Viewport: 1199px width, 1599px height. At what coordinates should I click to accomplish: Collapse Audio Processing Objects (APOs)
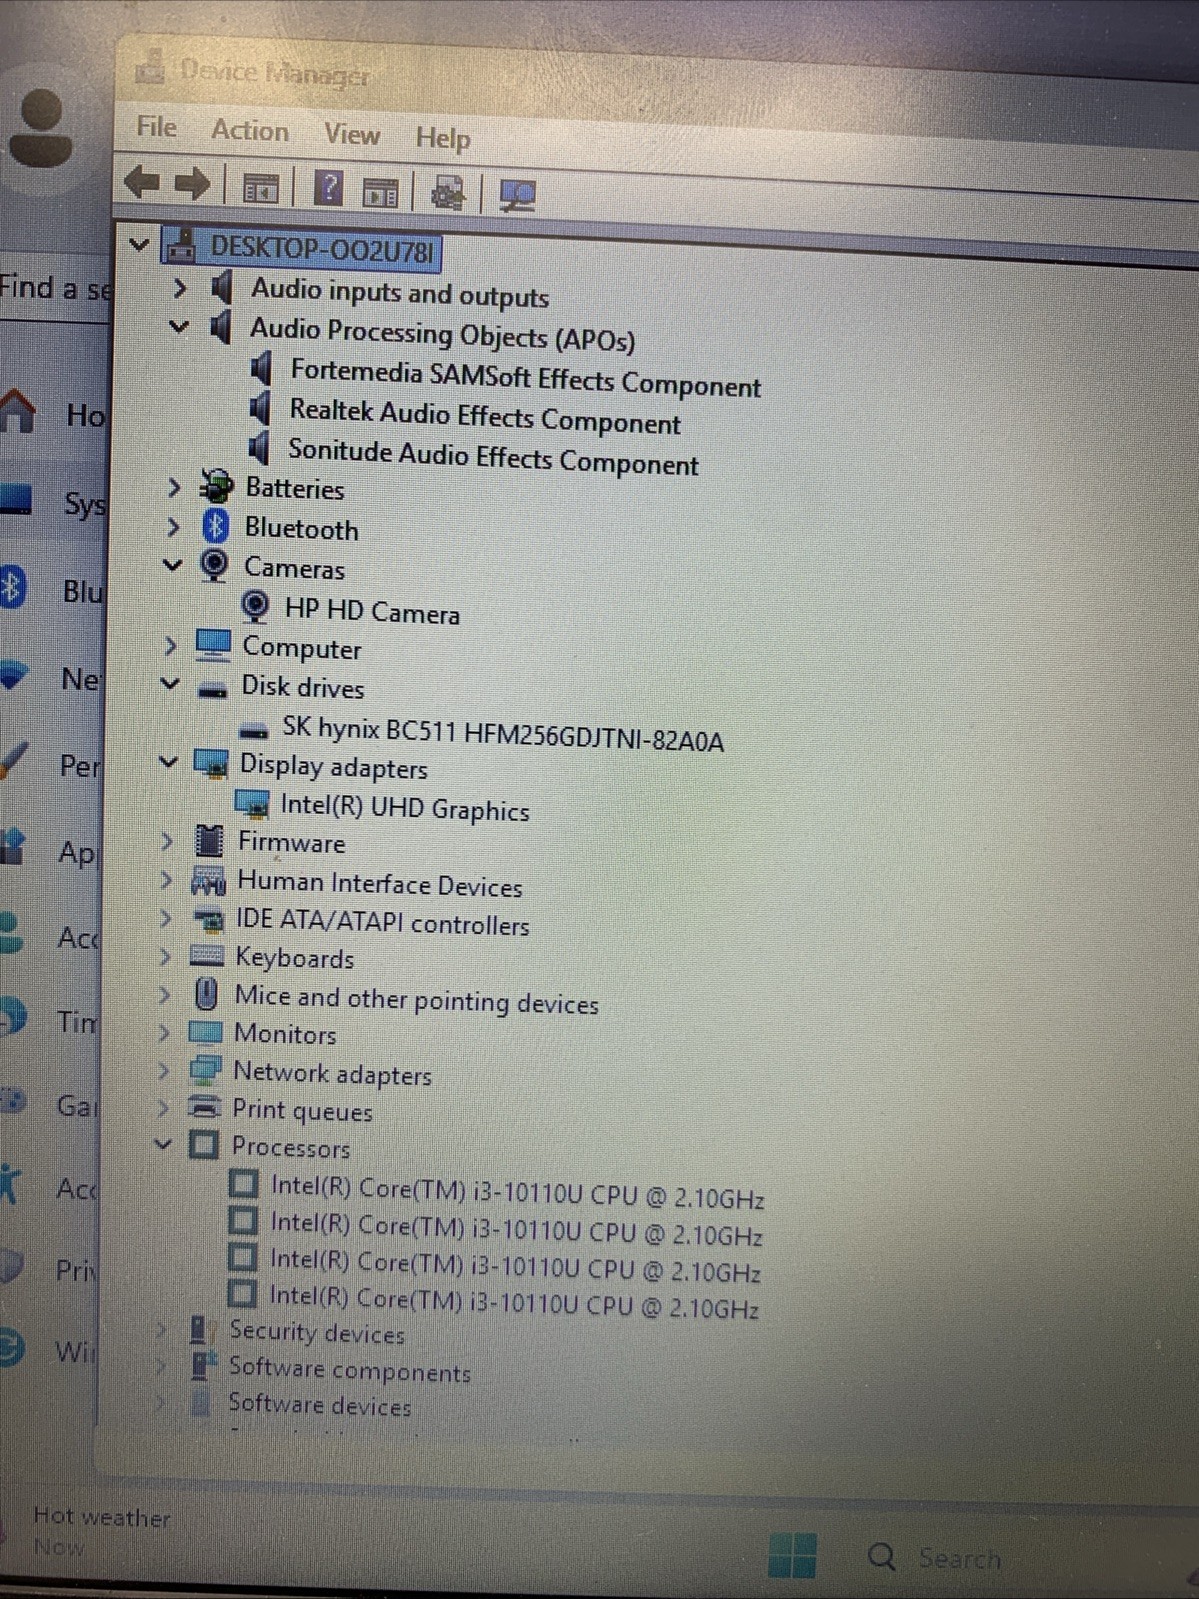179,326
